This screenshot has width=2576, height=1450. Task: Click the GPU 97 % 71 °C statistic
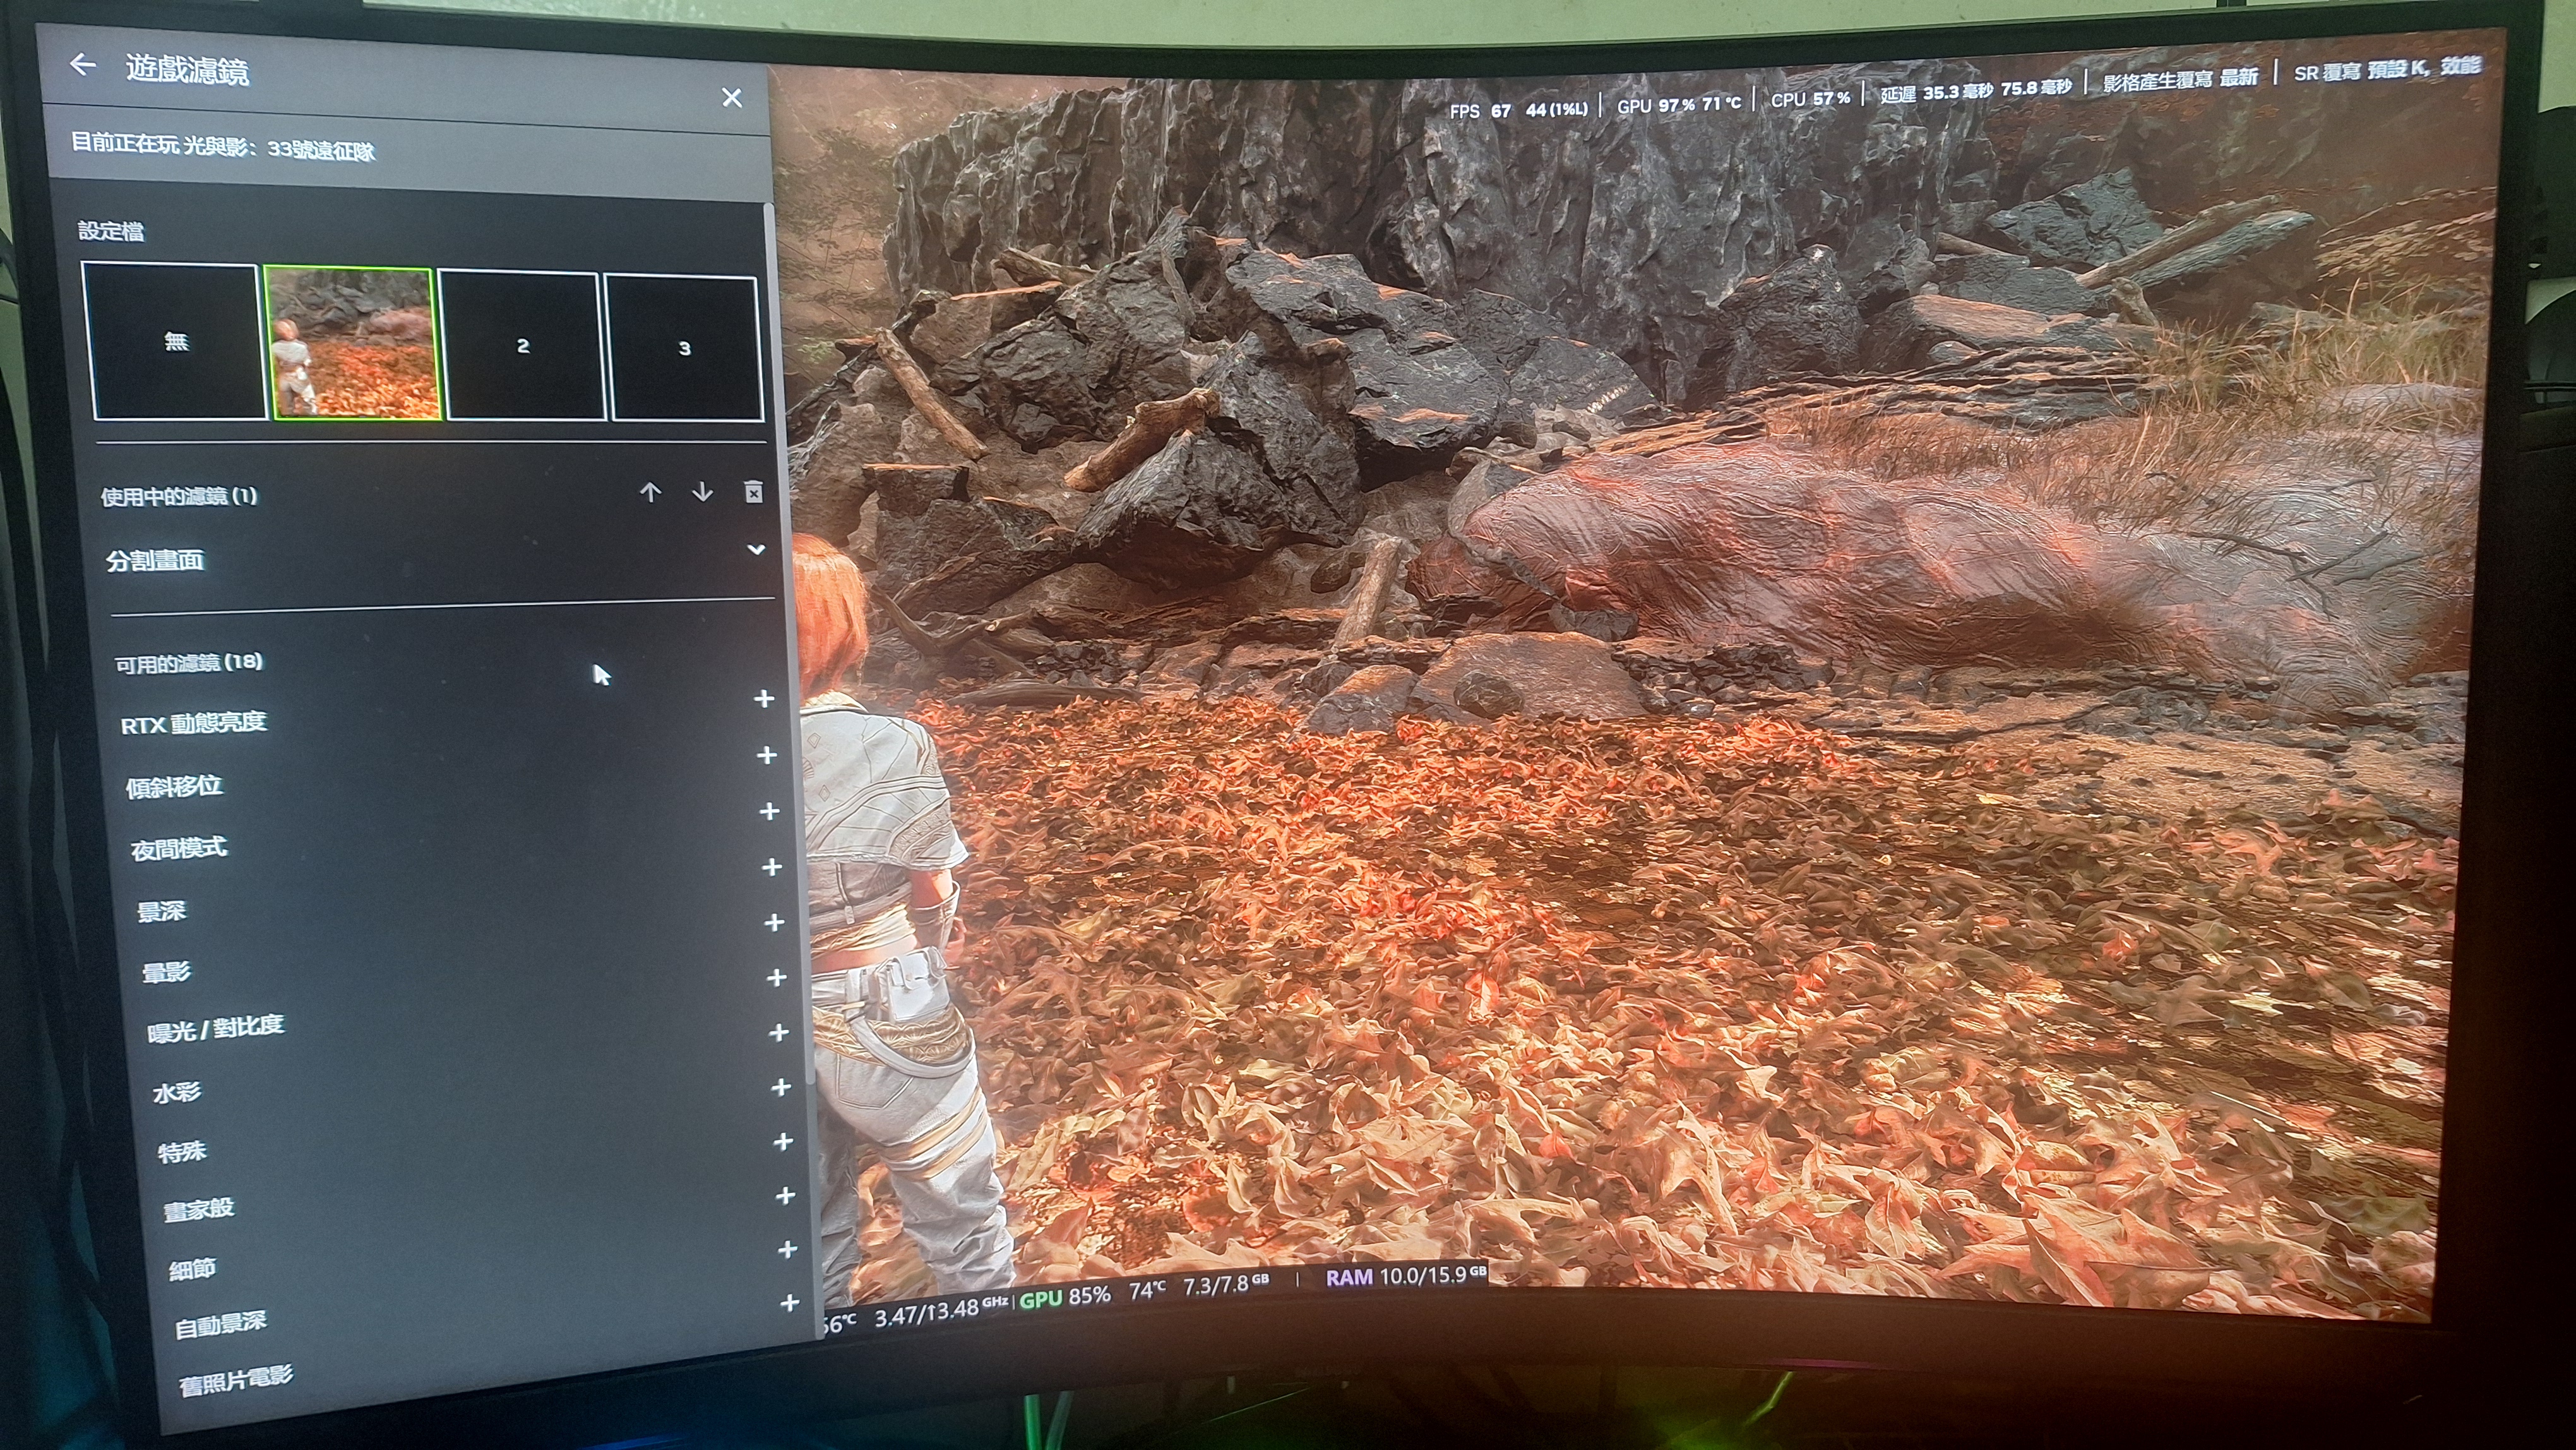click(1679, 104)
